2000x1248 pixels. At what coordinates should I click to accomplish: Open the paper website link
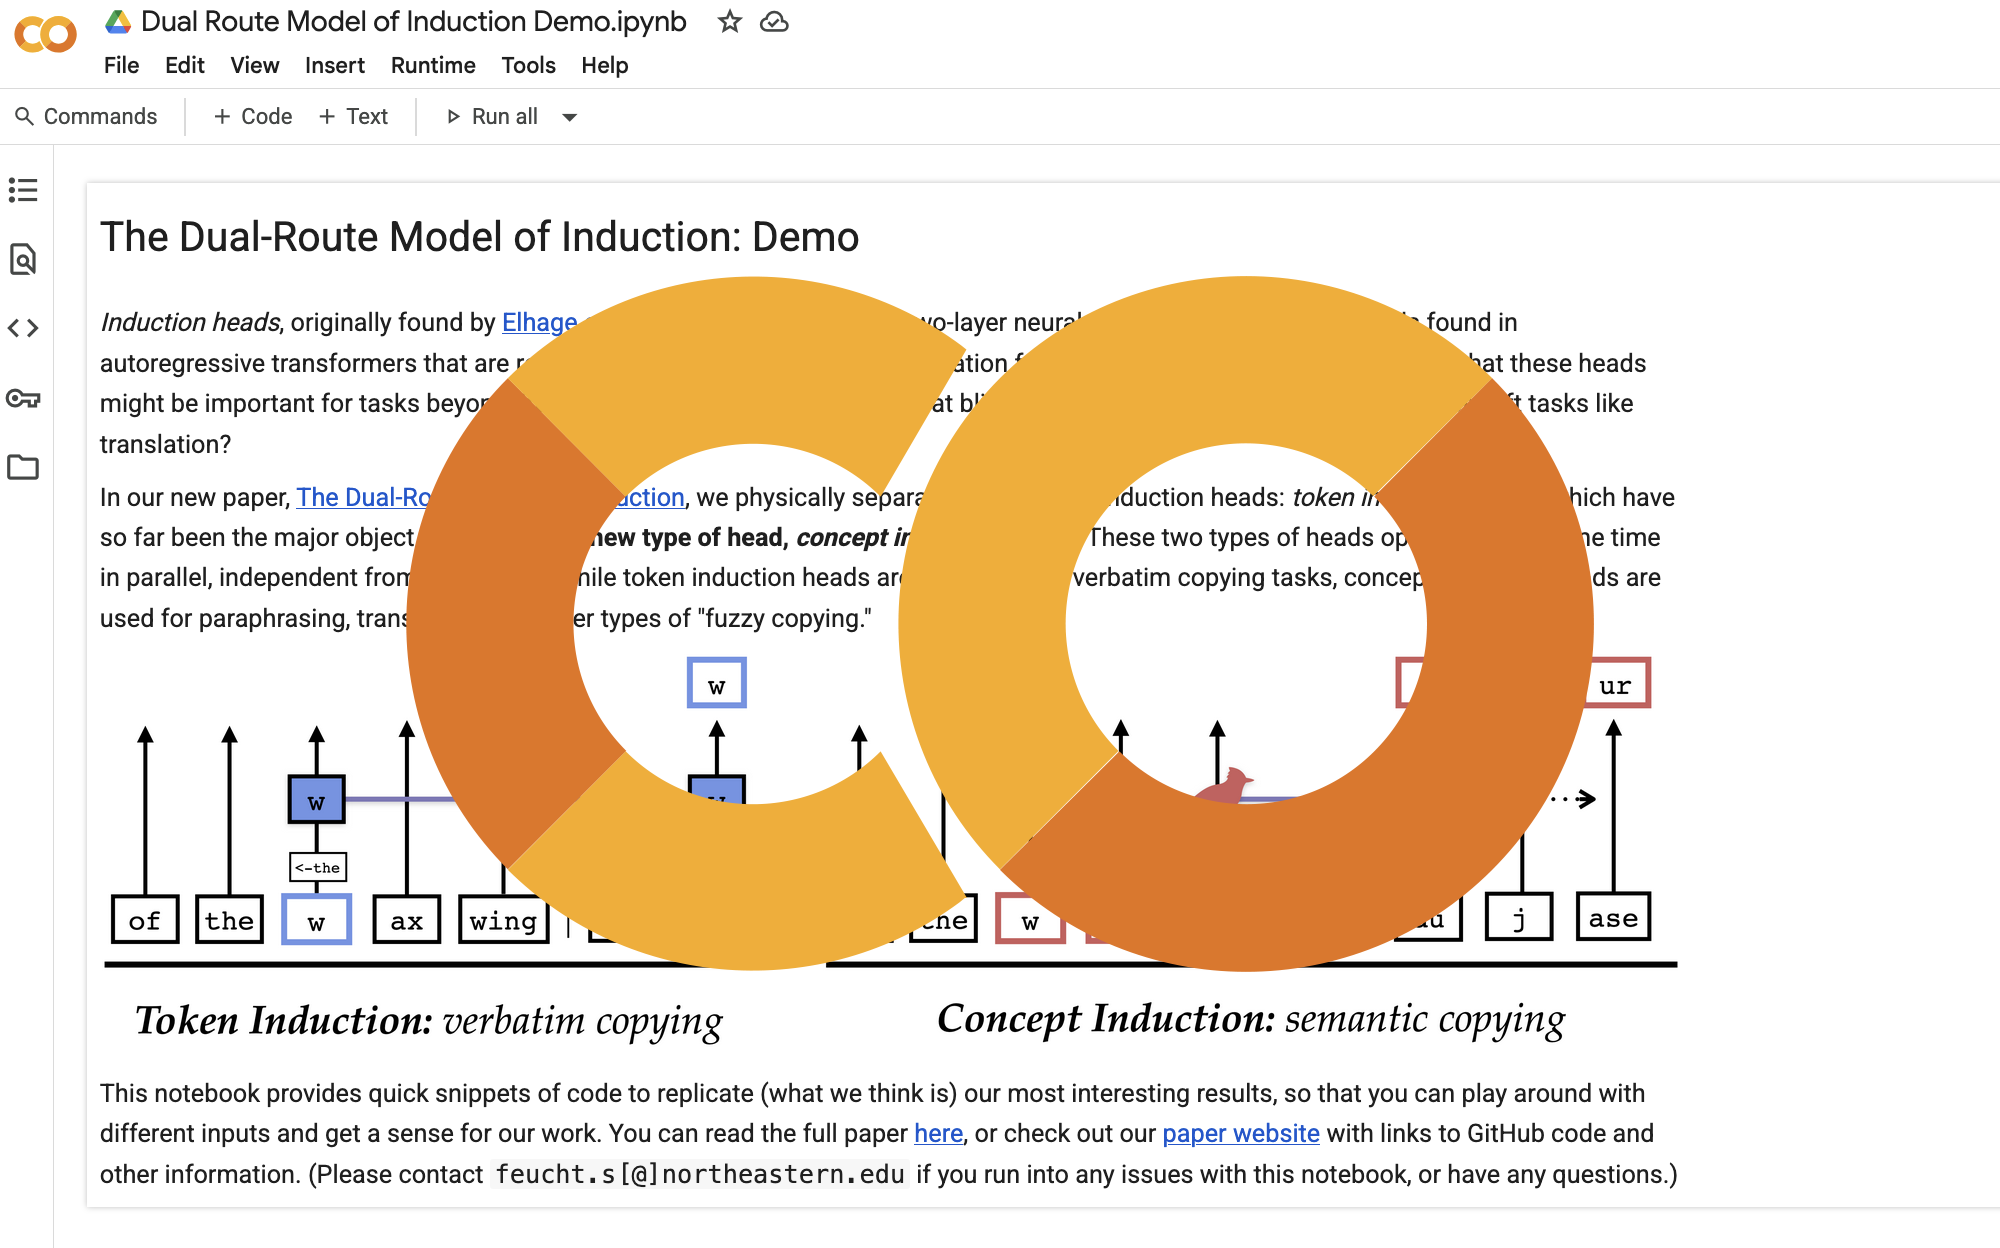pyautogui.click(x=1241, y=1133)
